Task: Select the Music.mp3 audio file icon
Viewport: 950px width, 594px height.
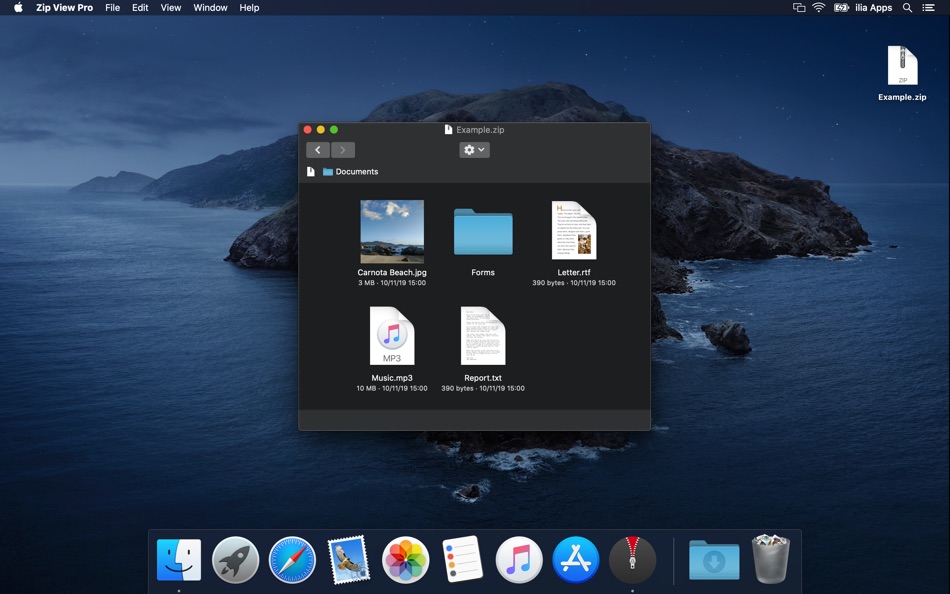Action: [392, 336]
